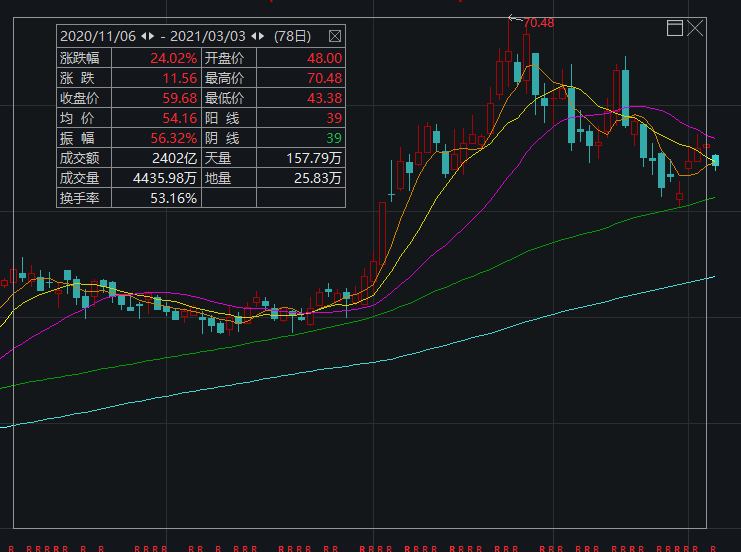Screen dimensions: 741x552
Task: Click the 70.48 peak price marker
Action: (538, 22)
